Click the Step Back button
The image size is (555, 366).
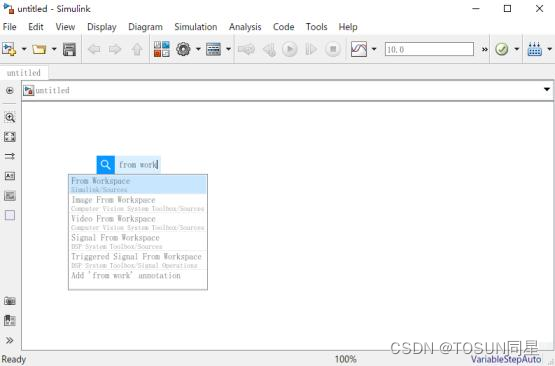[269, 49]
